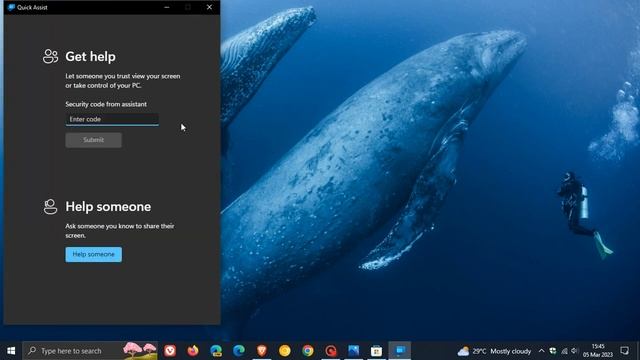Viewport: 640px width, 360px height.
Task: Open the red circular app in taskbar
Action: click(331, 351)
